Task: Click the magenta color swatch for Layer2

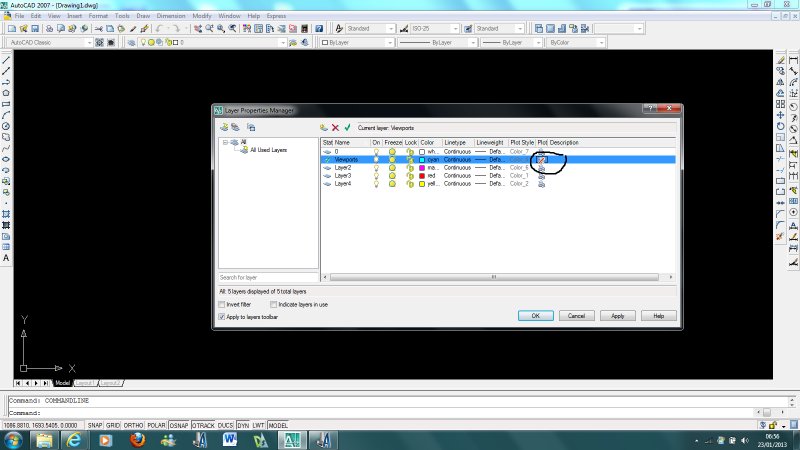Action: [422, 168]
